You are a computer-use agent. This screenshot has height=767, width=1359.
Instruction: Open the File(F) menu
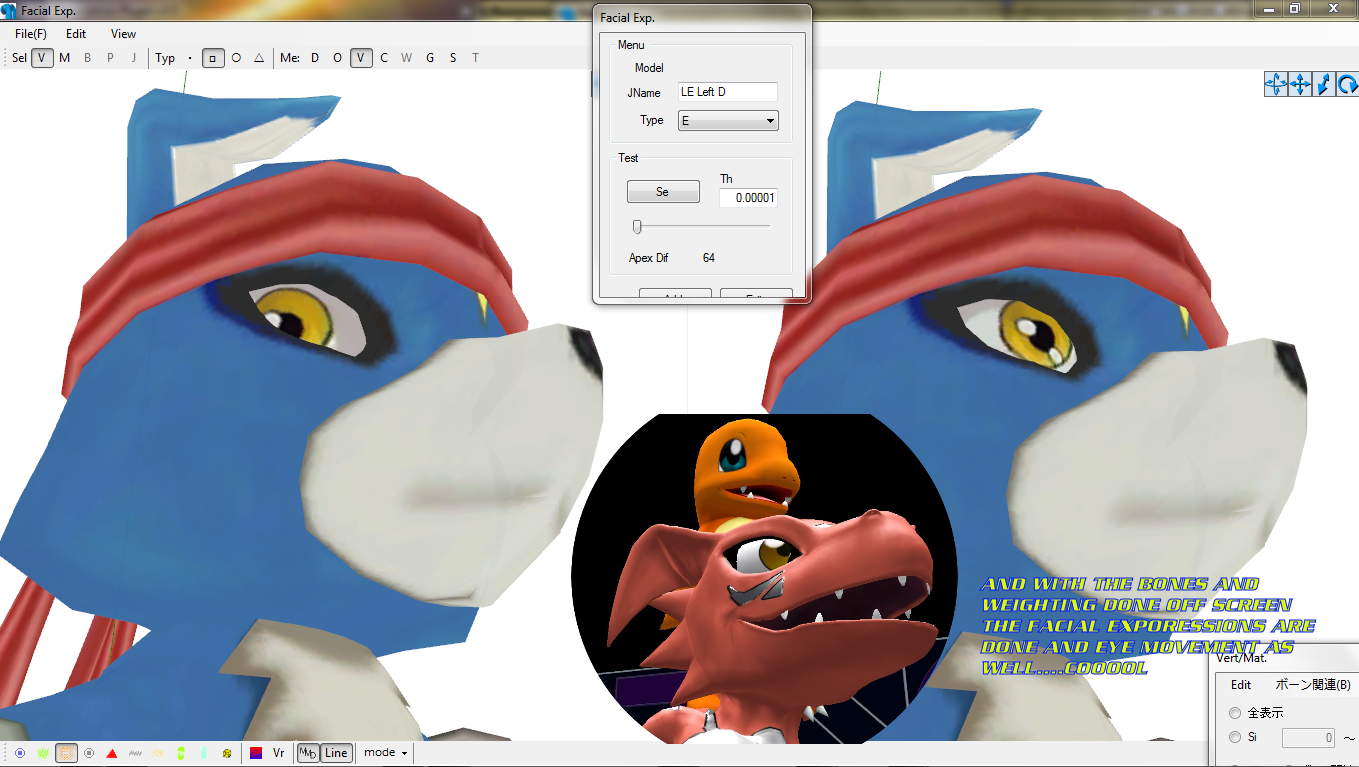pos(31,34)
